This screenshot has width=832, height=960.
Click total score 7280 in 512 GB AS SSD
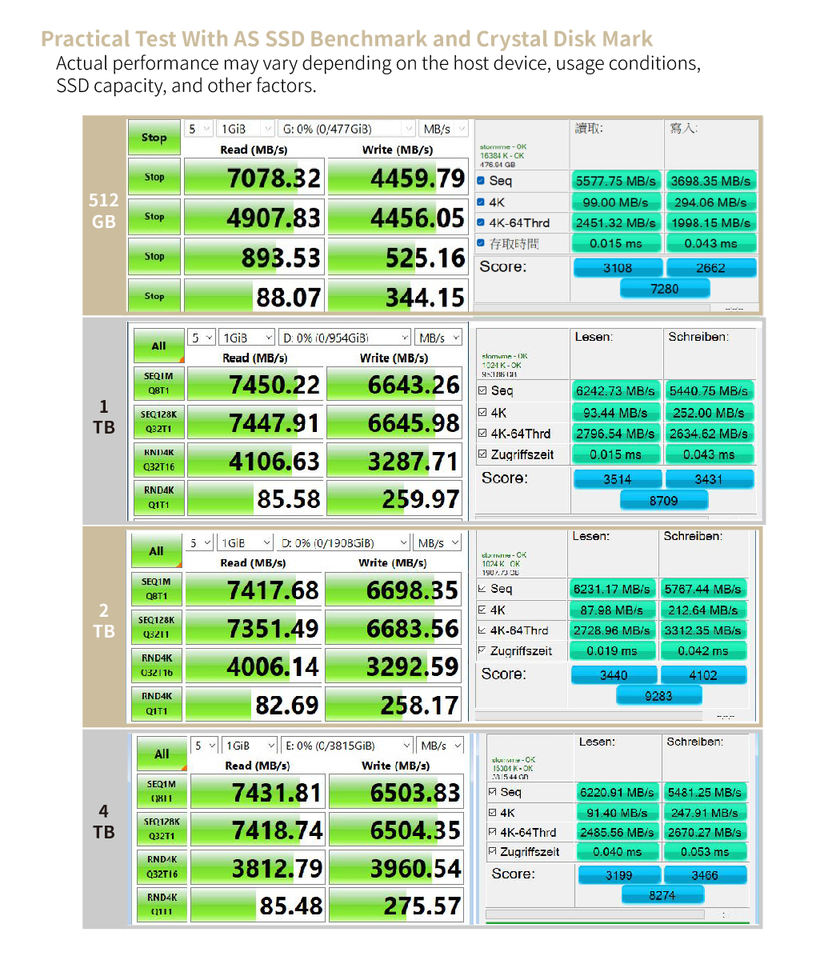(665, 288)
